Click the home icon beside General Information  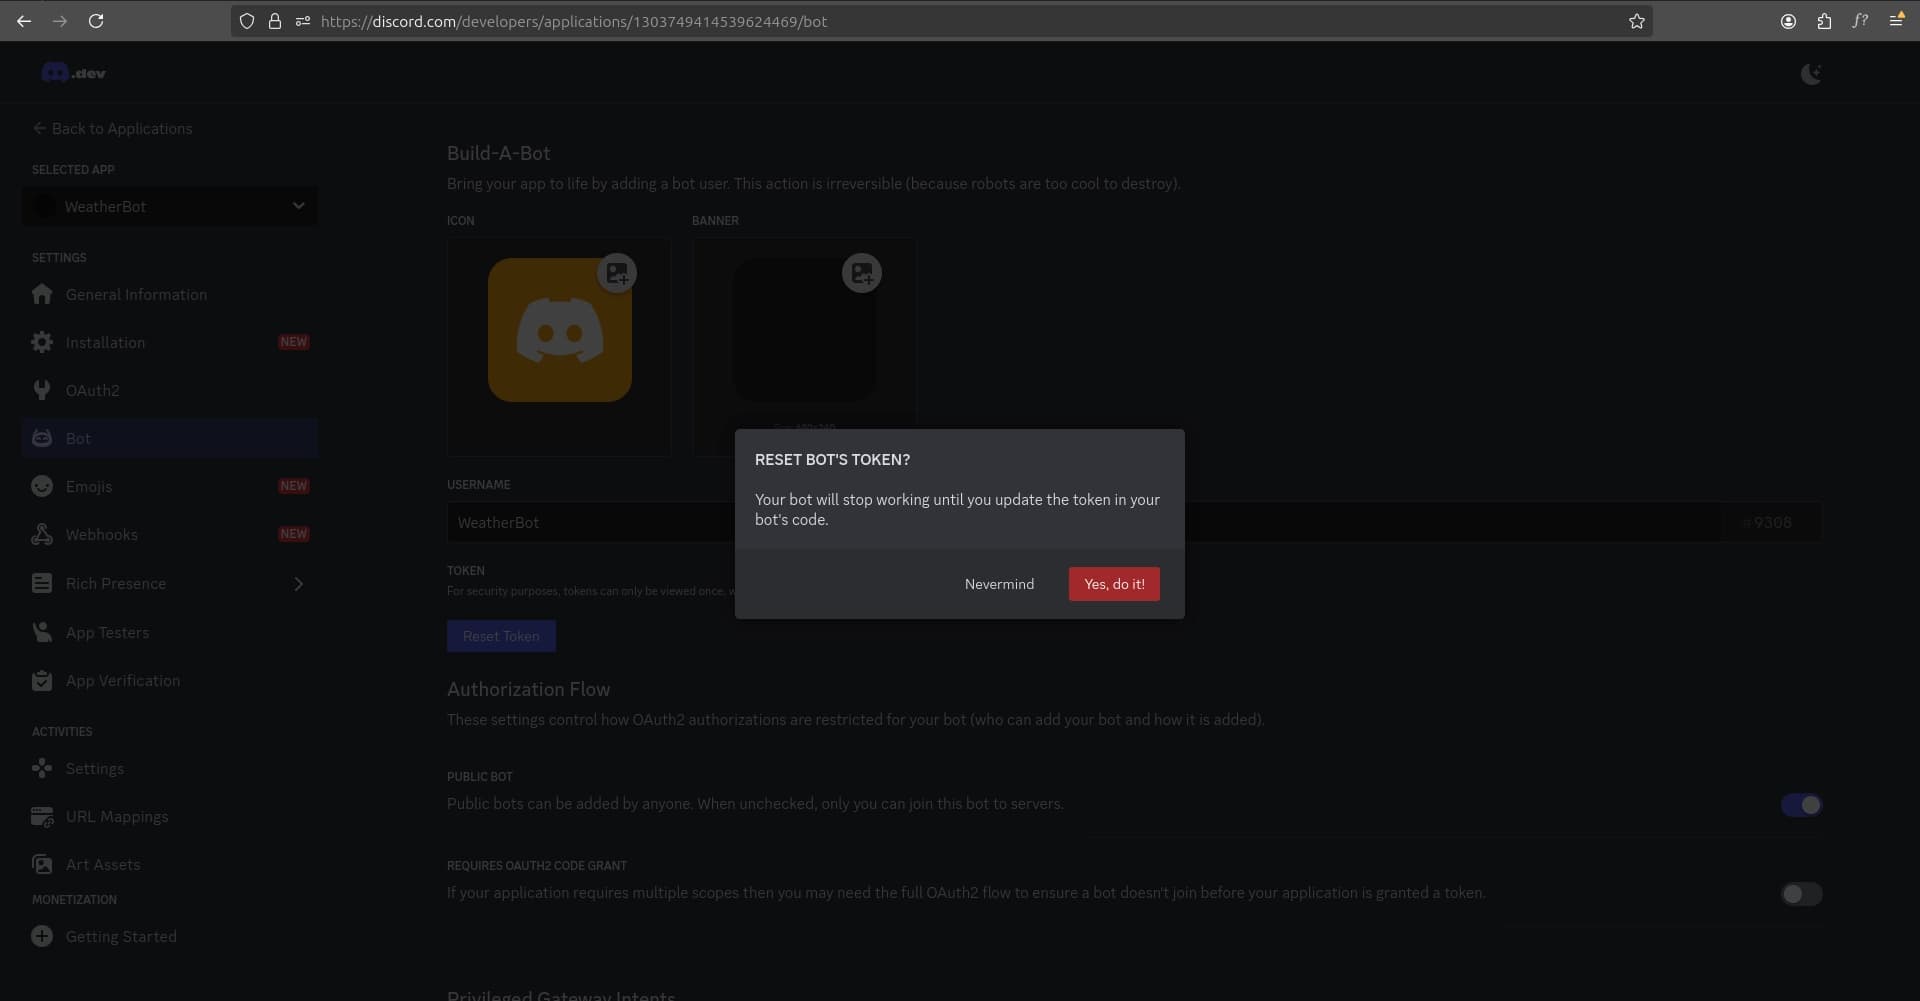point(42,294)
